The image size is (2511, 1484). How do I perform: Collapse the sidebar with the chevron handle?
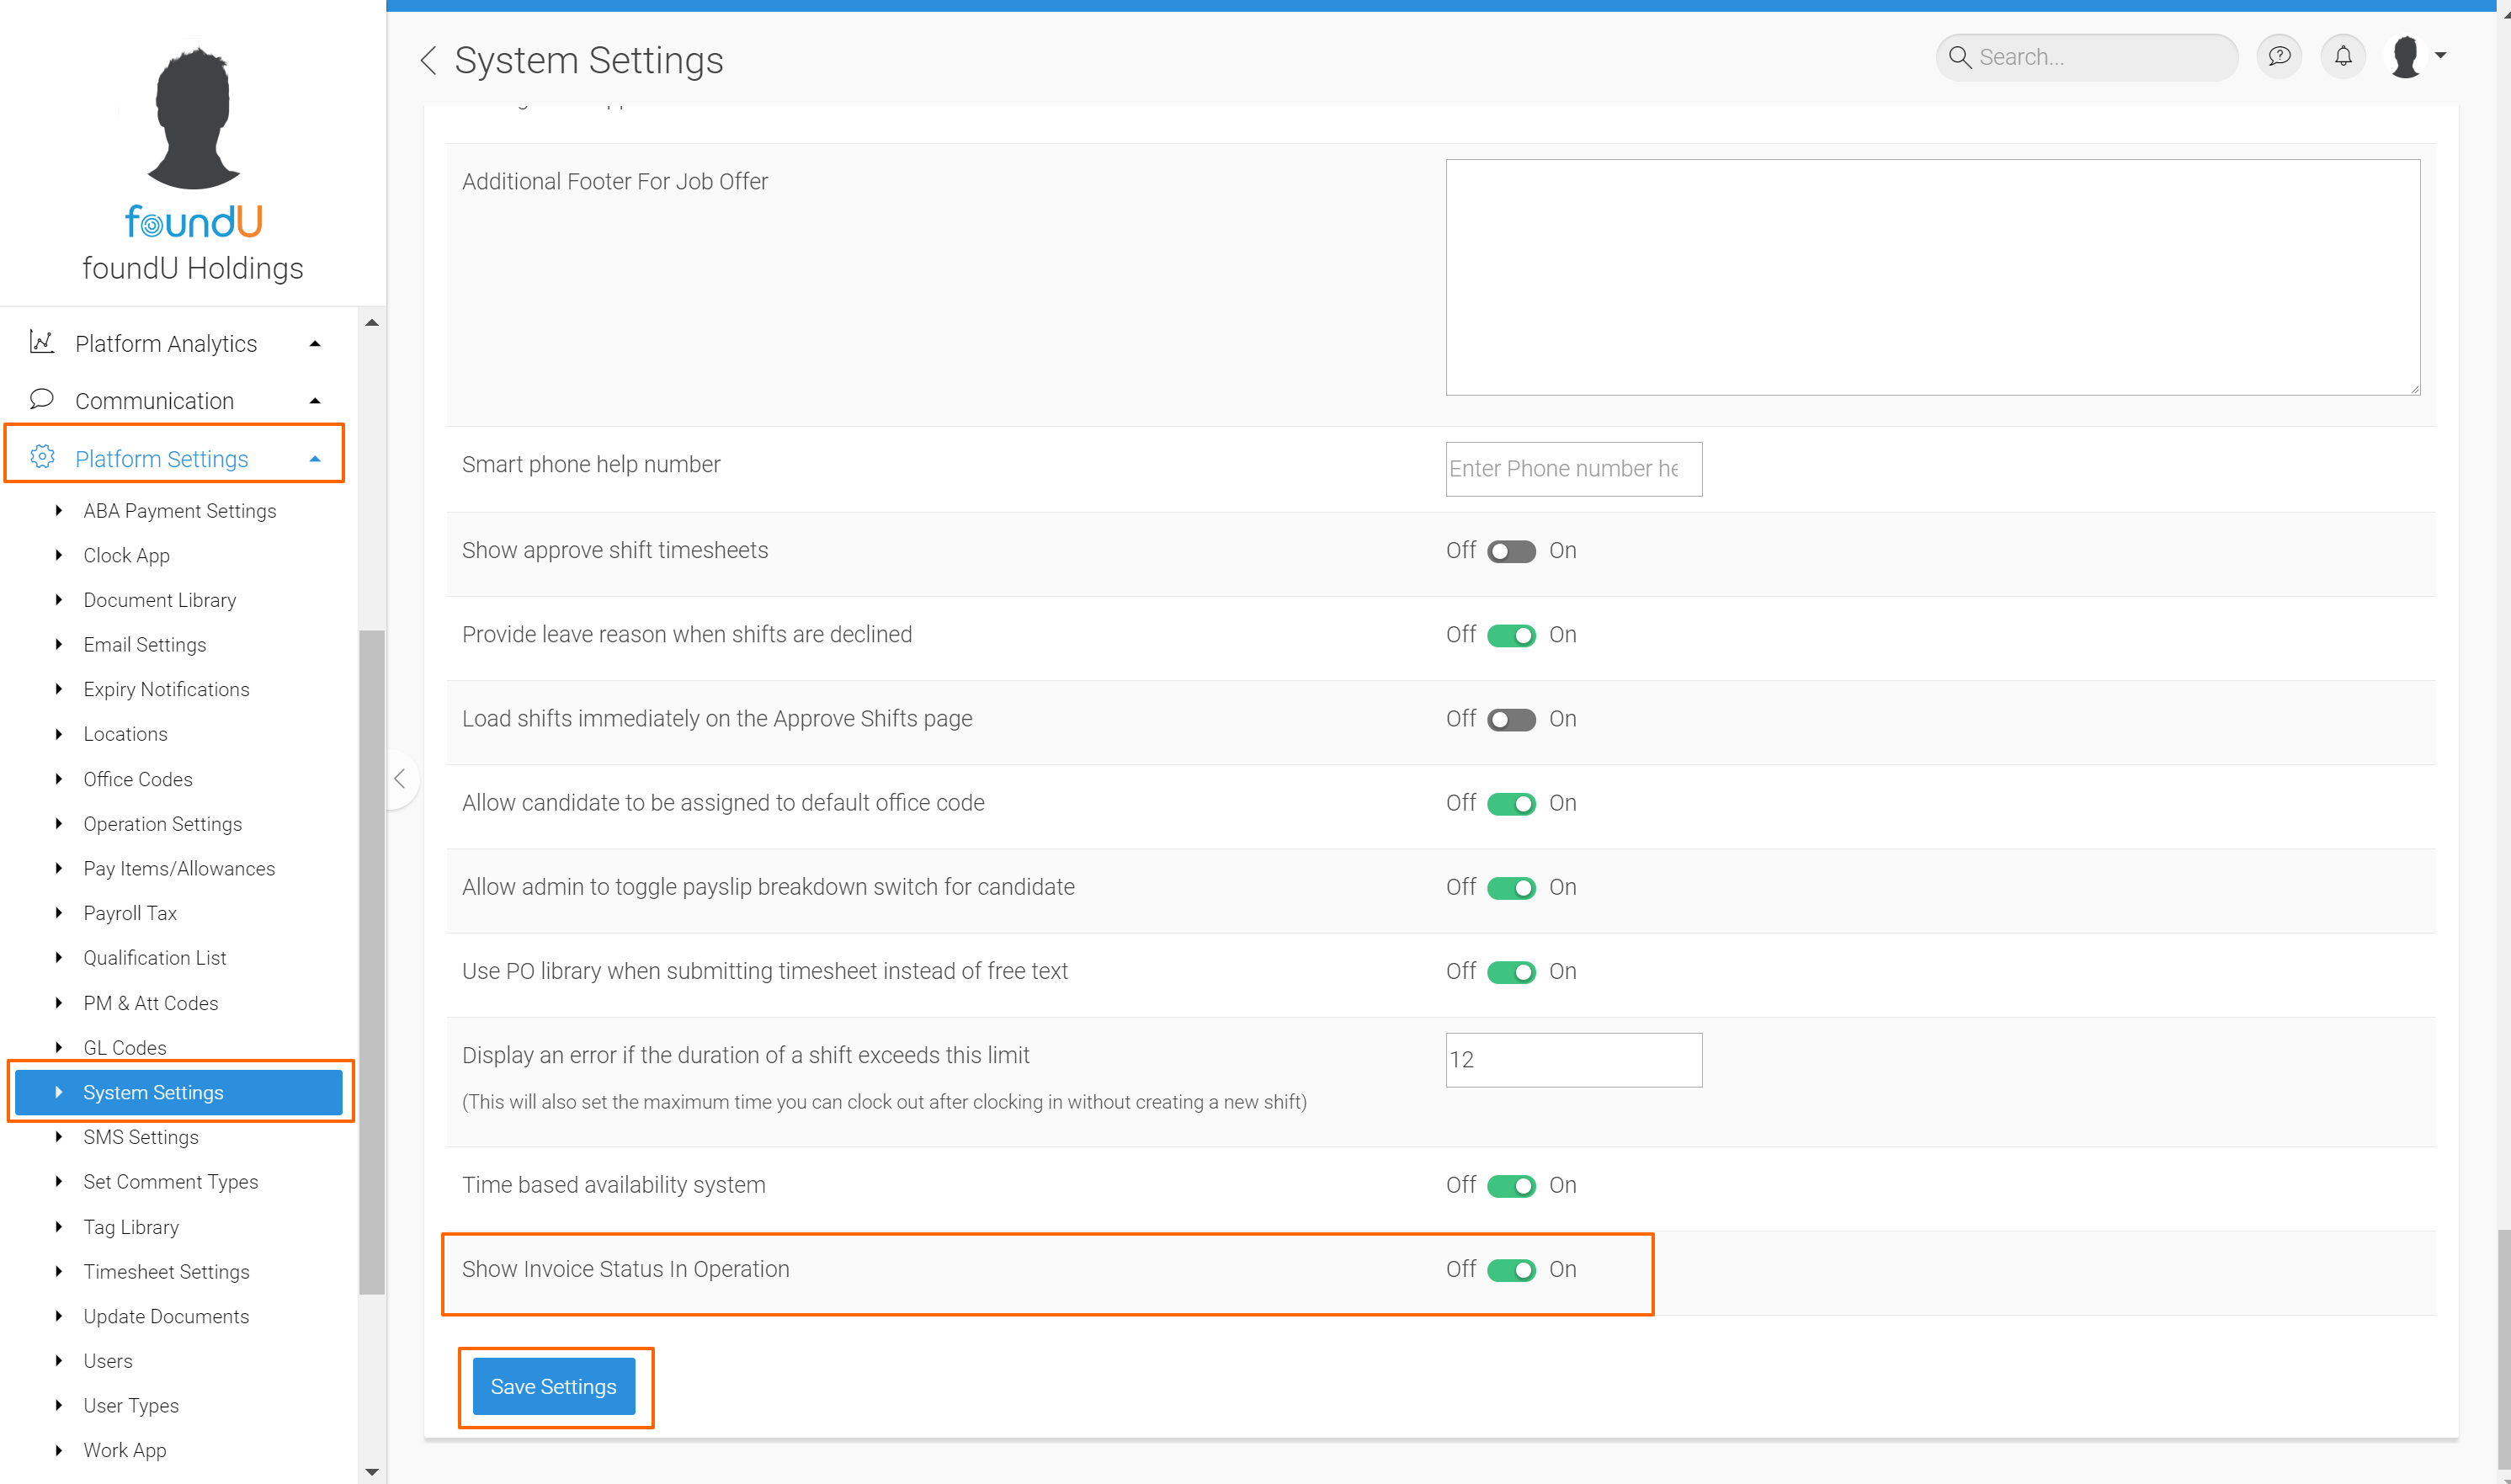[x=399, y=779]
